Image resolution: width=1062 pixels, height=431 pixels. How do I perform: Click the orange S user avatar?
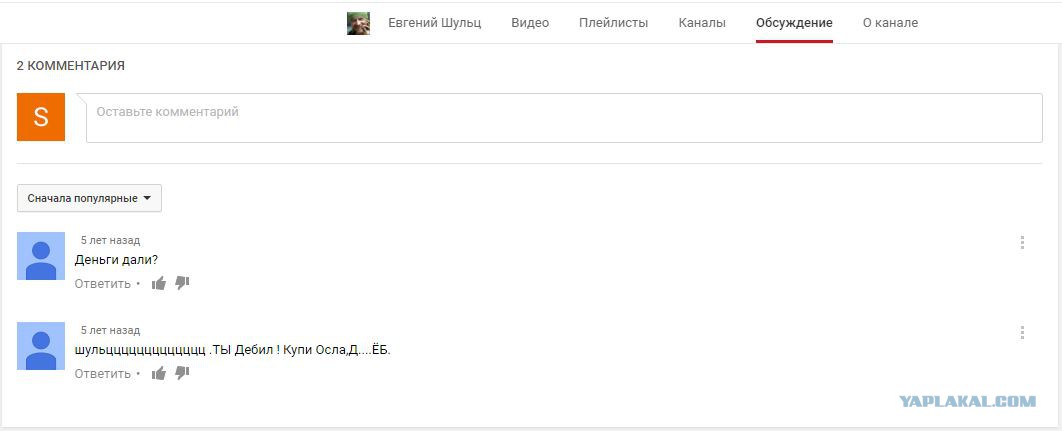41,117
